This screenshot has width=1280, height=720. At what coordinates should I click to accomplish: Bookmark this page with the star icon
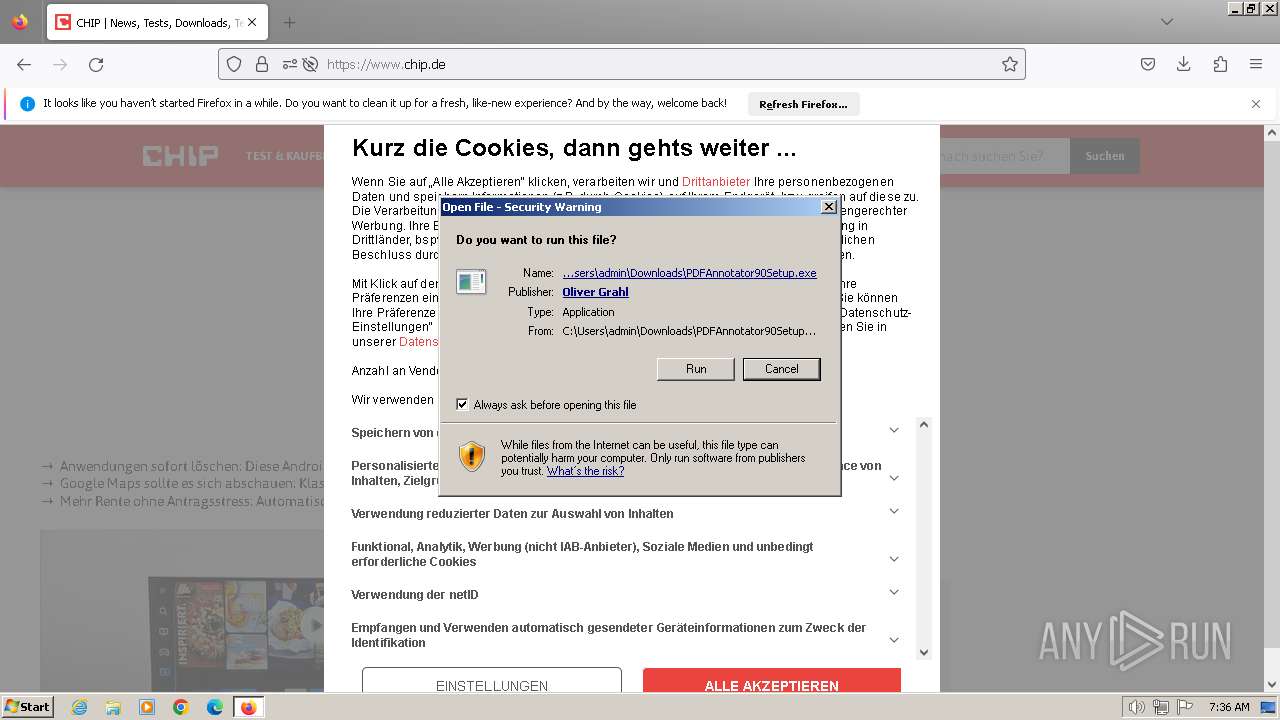pos(1010,64)
